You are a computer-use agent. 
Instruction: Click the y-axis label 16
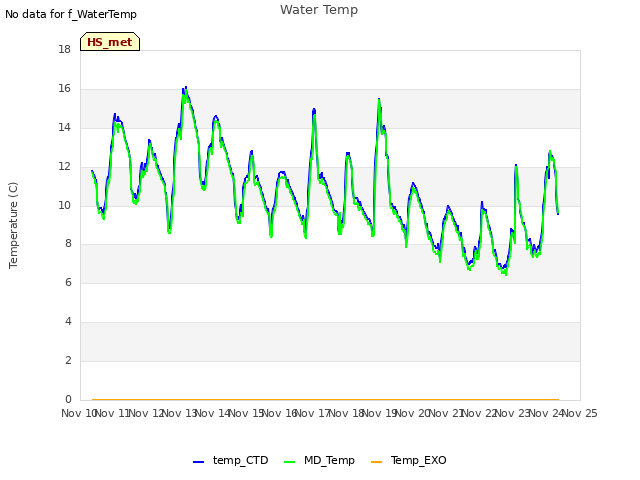coord(64,89)
